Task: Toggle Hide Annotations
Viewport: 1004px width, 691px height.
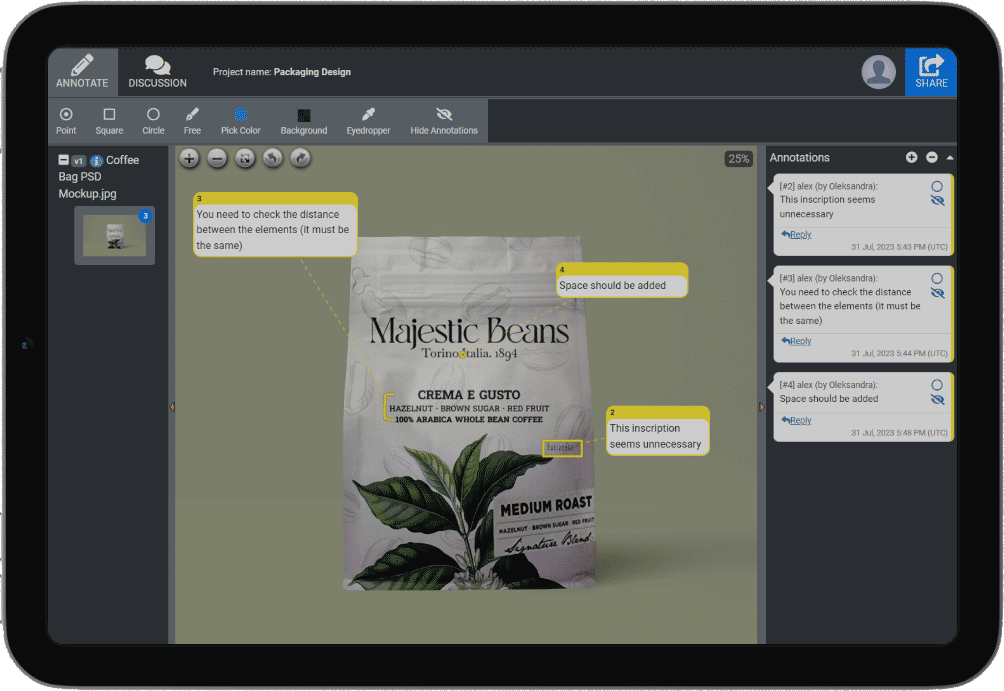Action: coord(444,120)
